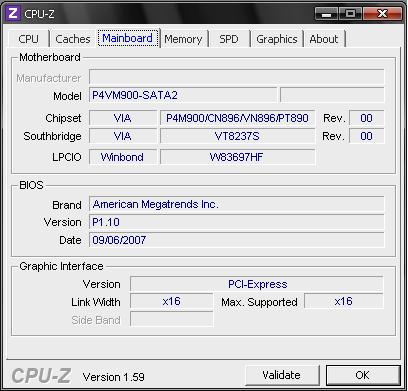Click the Model label
The height and width of the screenshot is (391, 408).
(67, 96)
